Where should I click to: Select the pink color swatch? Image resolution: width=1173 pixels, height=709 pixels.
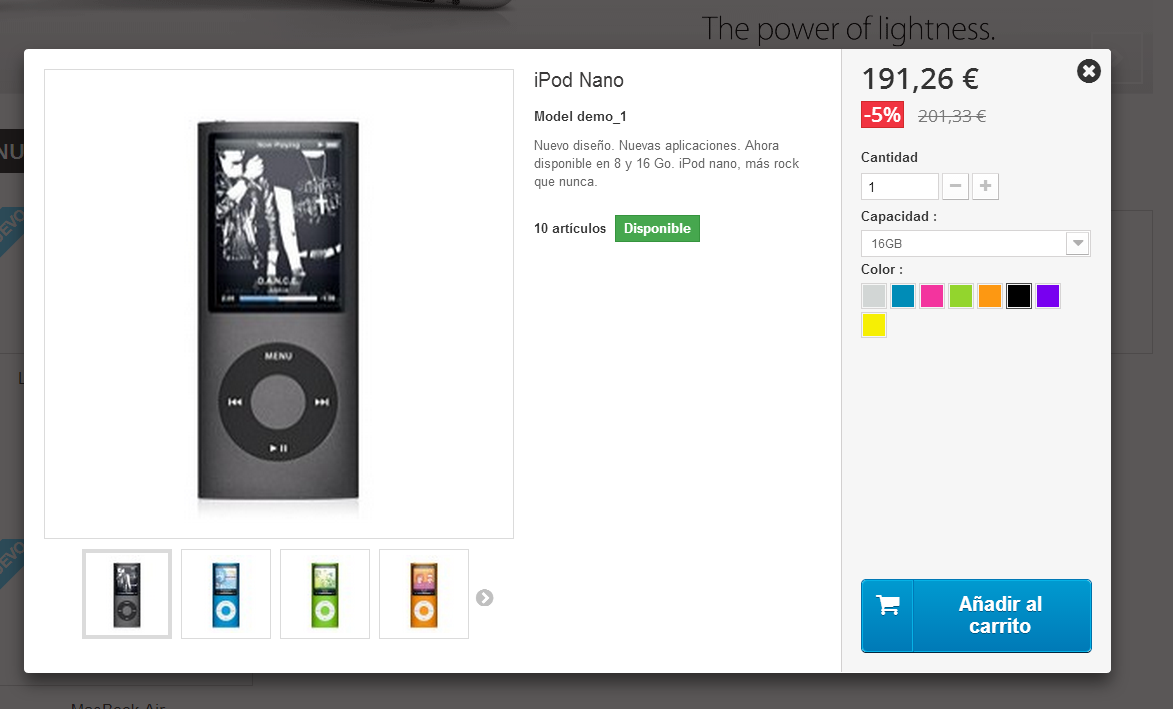931,296
